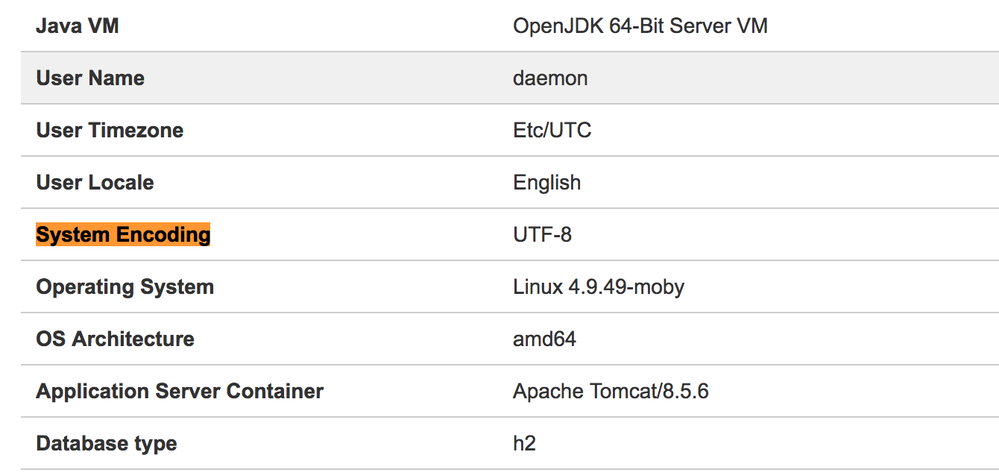This screenshot has width=999, height=476.
Task: Click the User Locale label
Action: (x=95, y=182)
